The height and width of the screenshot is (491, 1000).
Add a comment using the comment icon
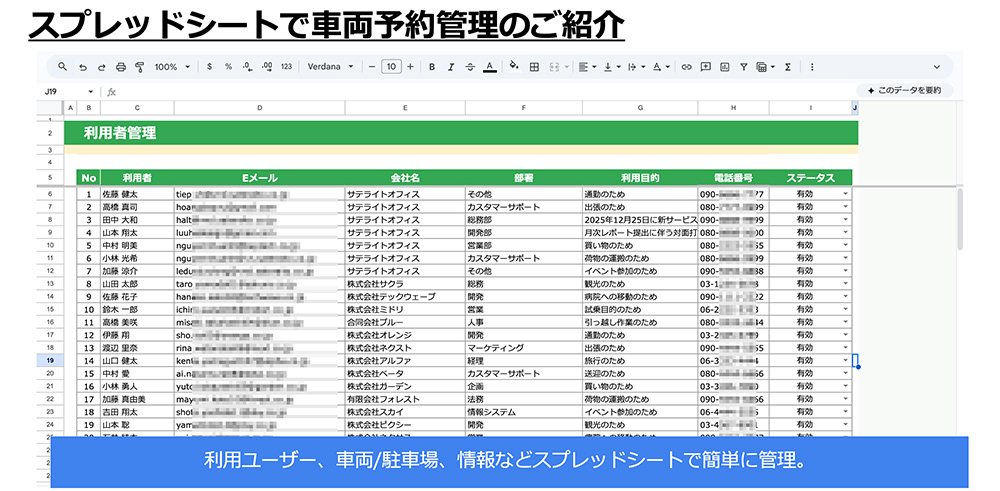coord(706,67)
